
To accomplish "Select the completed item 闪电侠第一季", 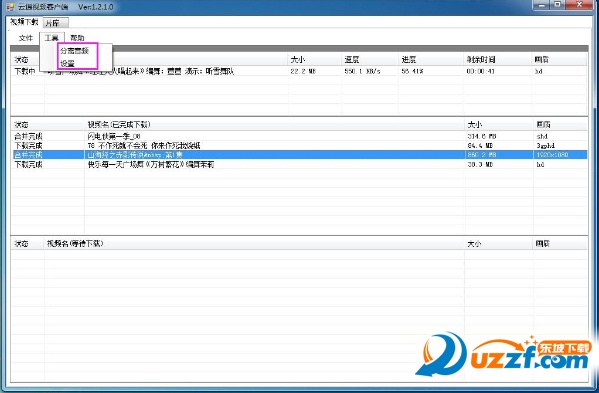I will click(x=299, y=136).
